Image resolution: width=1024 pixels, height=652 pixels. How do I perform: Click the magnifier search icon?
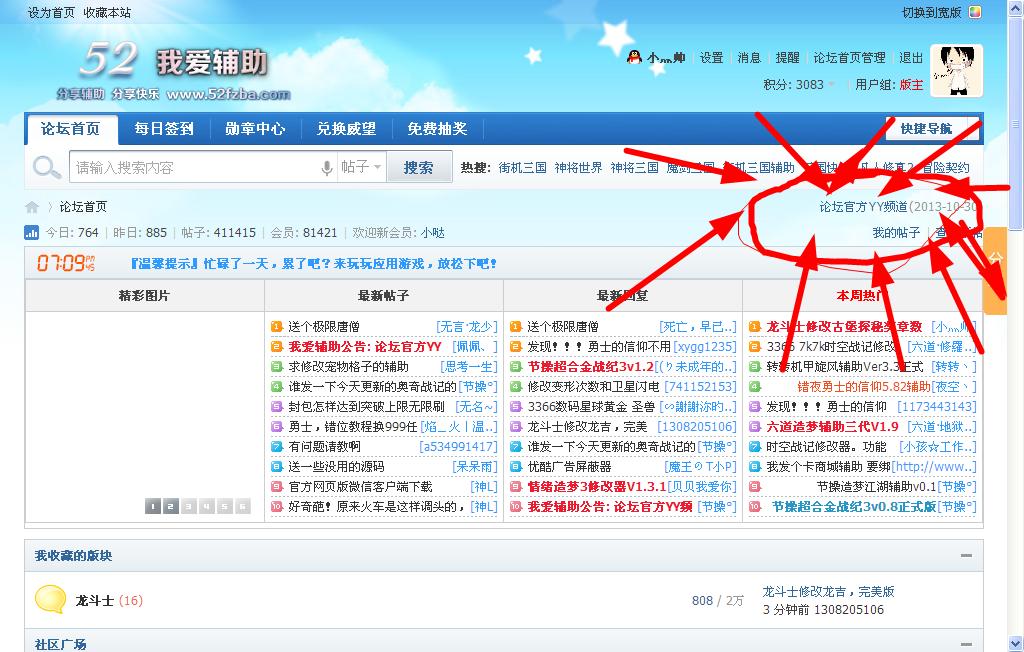[46, 168]
